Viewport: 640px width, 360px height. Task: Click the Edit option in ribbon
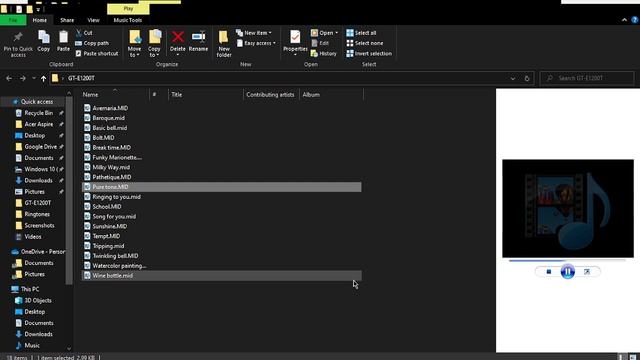click(320, 43)
